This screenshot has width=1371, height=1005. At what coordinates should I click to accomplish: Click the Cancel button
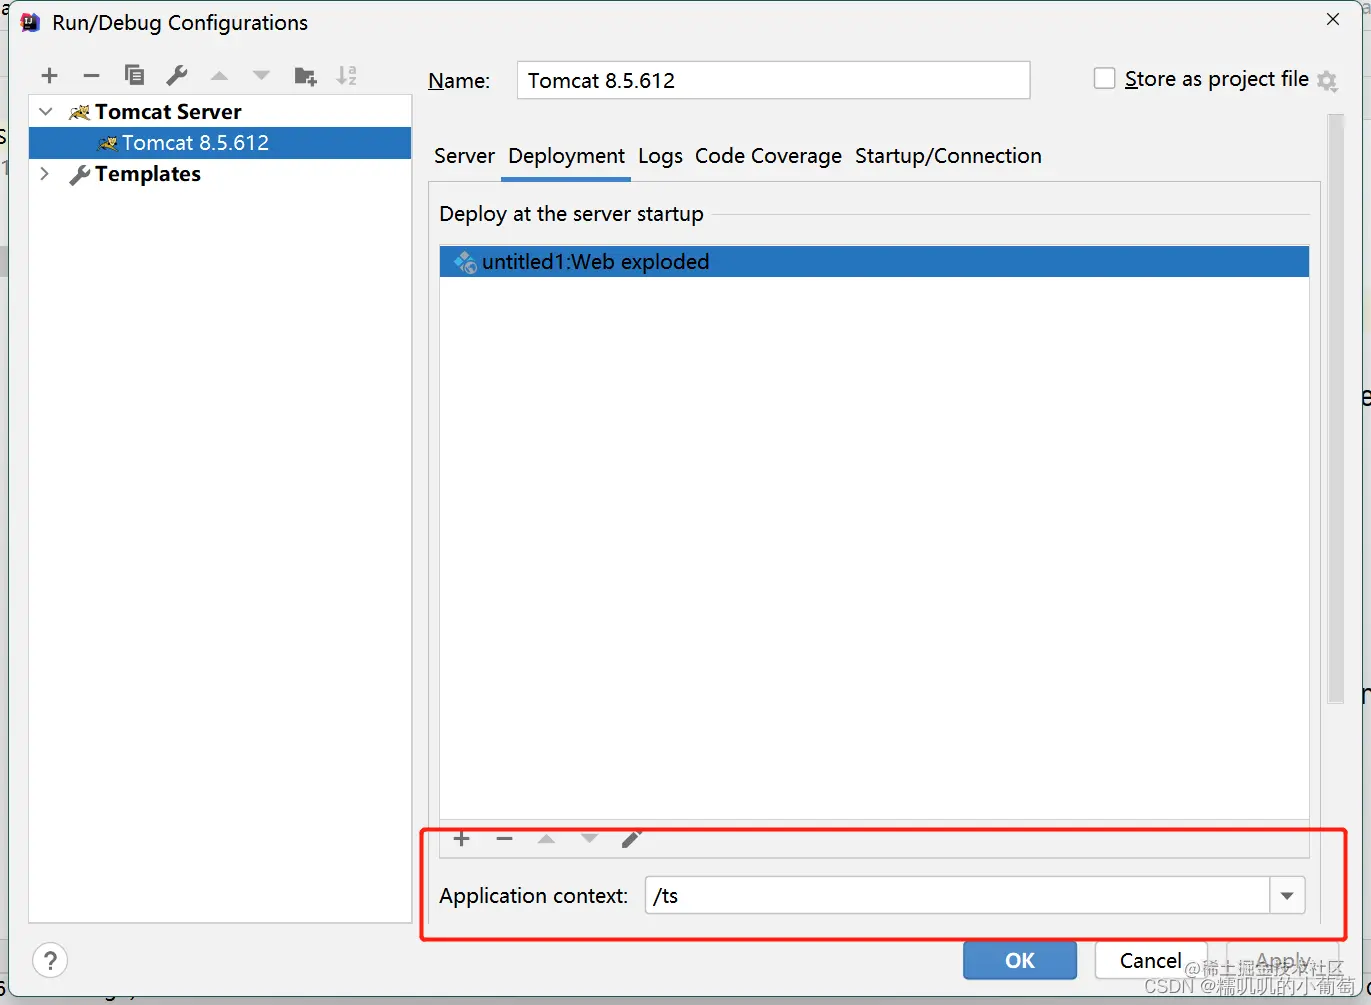pos(1151,960)
